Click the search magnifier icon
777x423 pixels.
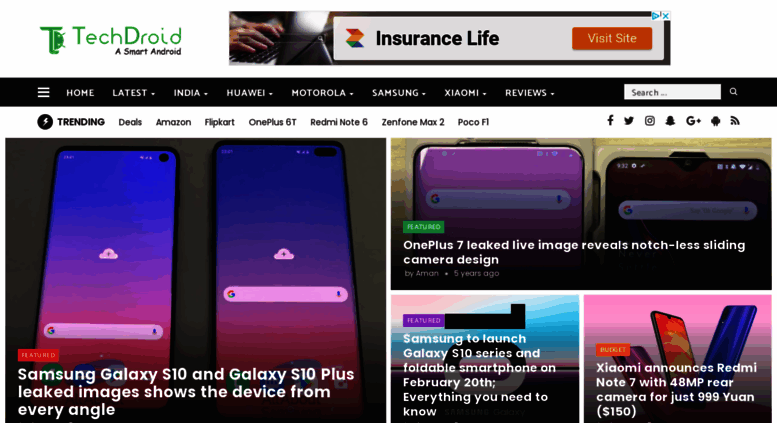(x=733, y=92)
